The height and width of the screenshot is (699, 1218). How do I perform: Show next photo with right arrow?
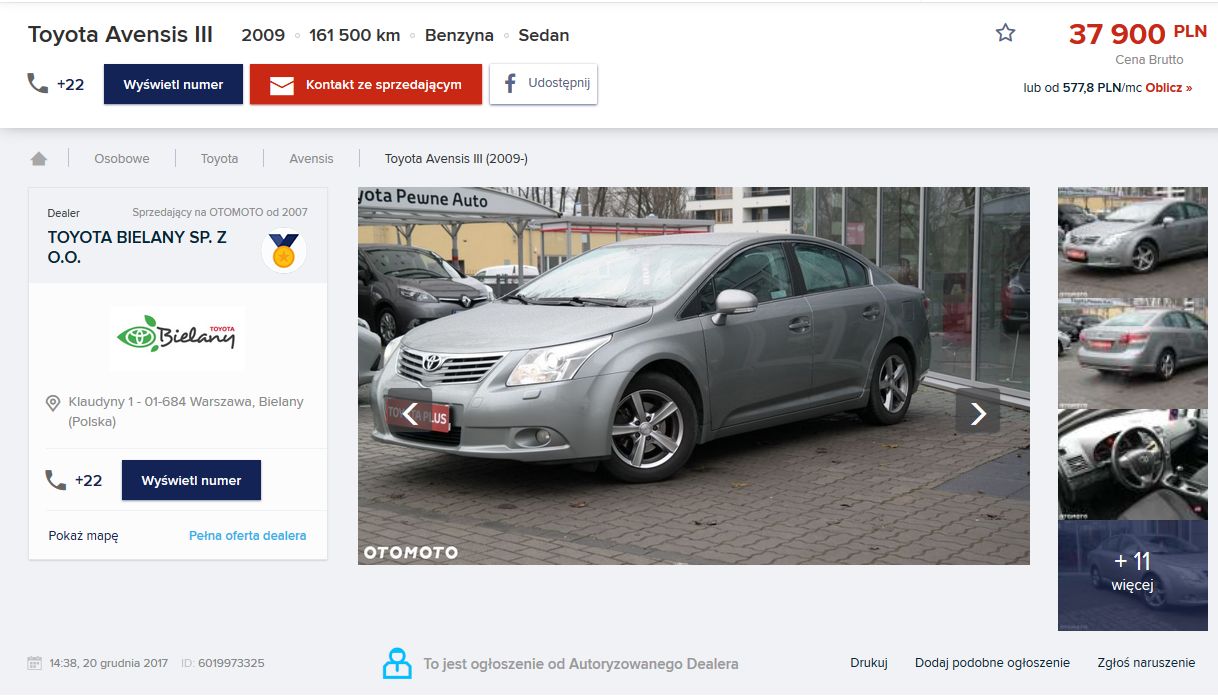pyautogui.click(x=978, y=411)
